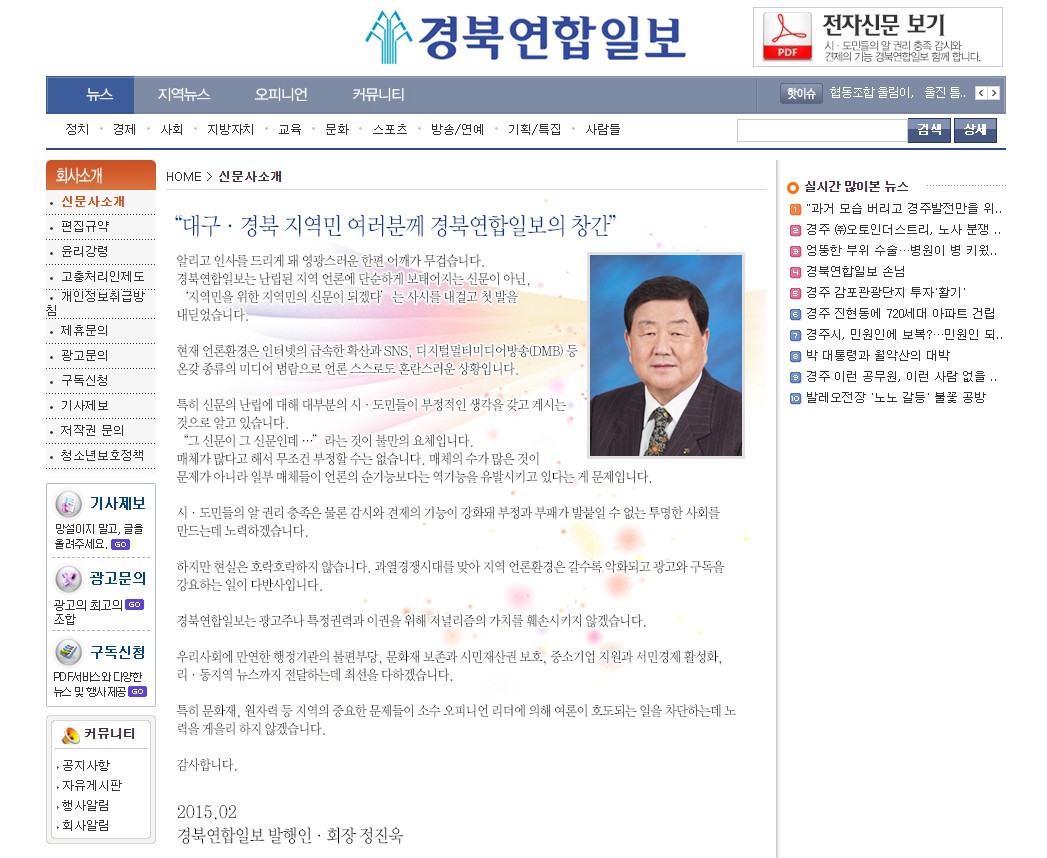Screen dimensions: 1047x858
Task: Open 자유게시판 community link
Action: pos(92,786)
